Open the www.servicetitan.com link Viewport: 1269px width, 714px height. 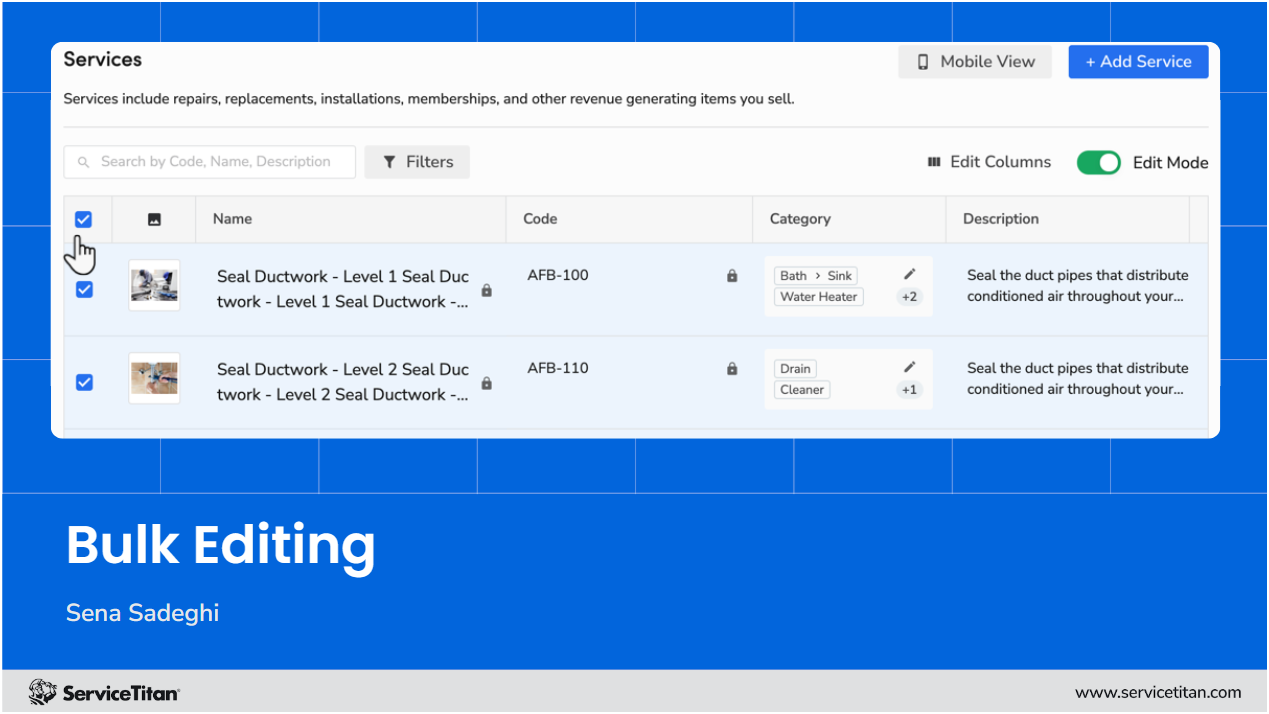click(1158, 692)
